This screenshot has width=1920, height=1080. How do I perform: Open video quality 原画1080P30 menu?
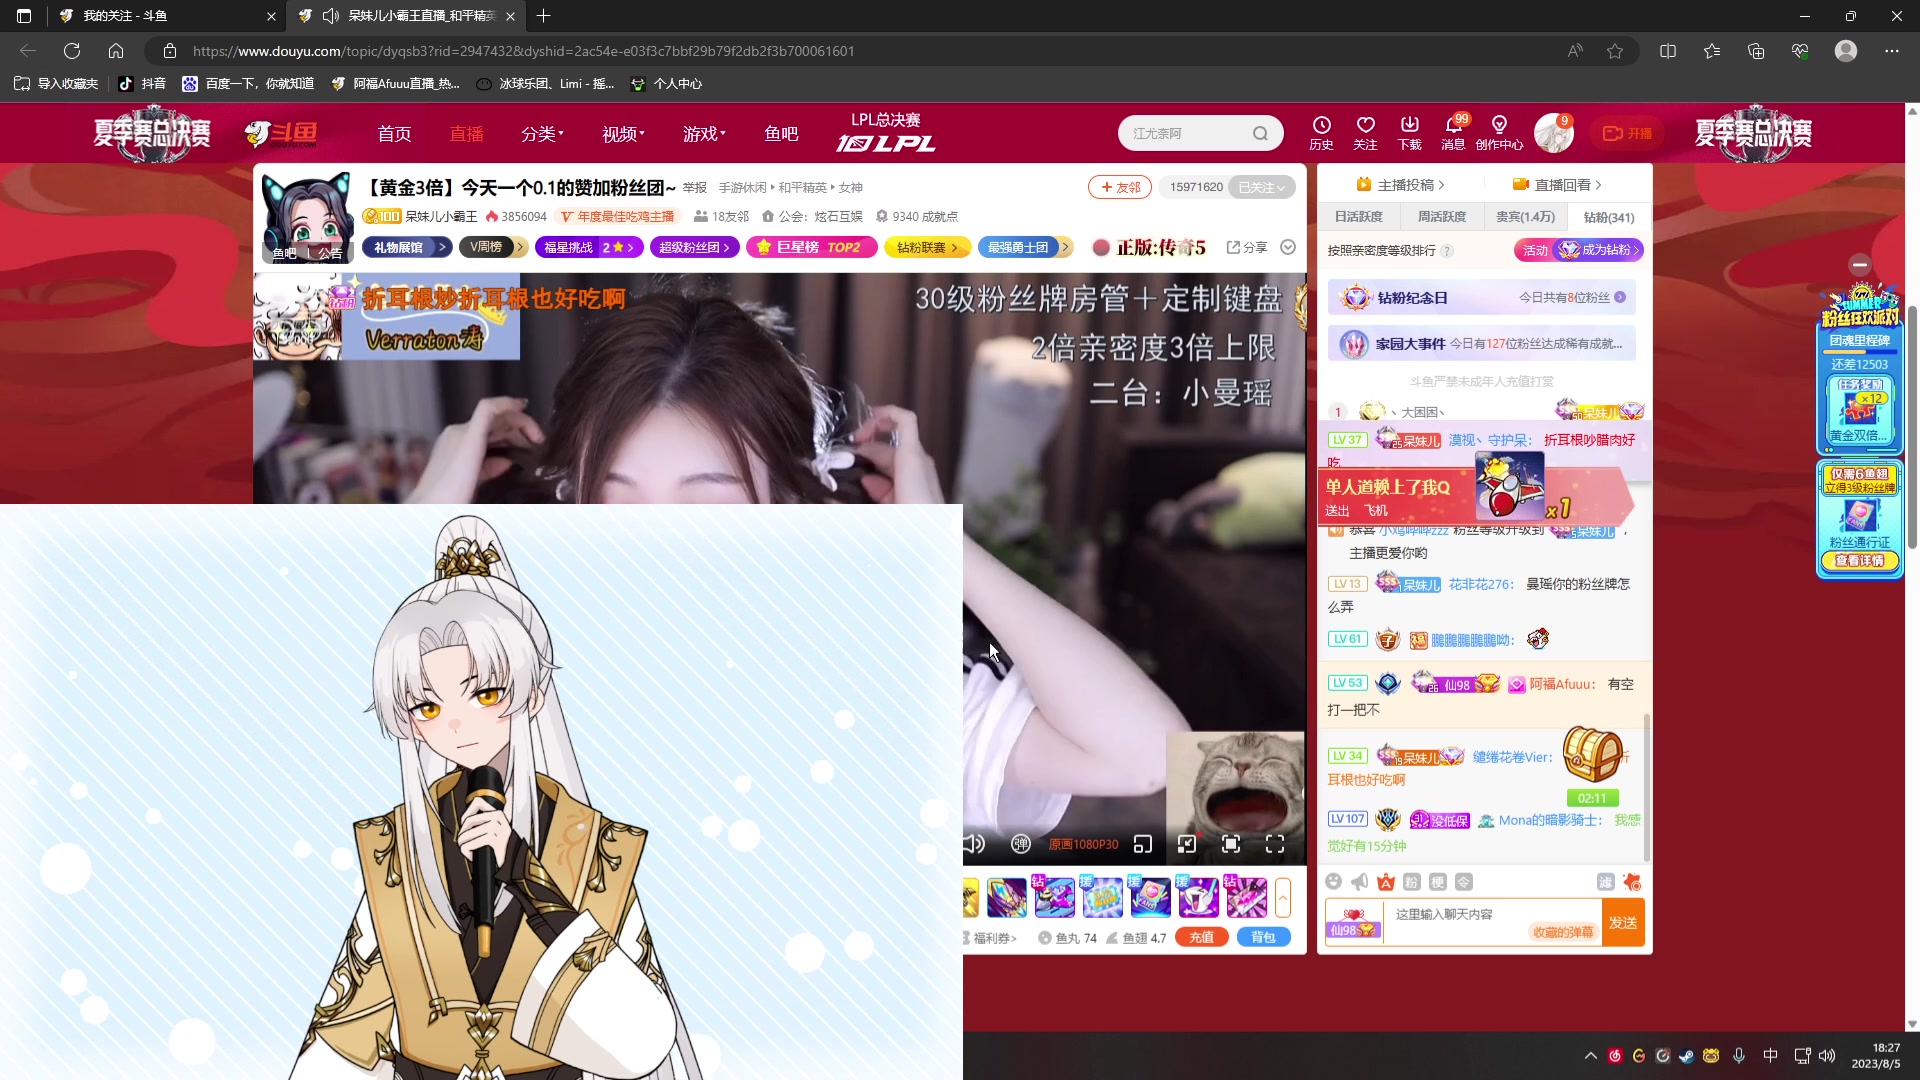click(1083, 844)
